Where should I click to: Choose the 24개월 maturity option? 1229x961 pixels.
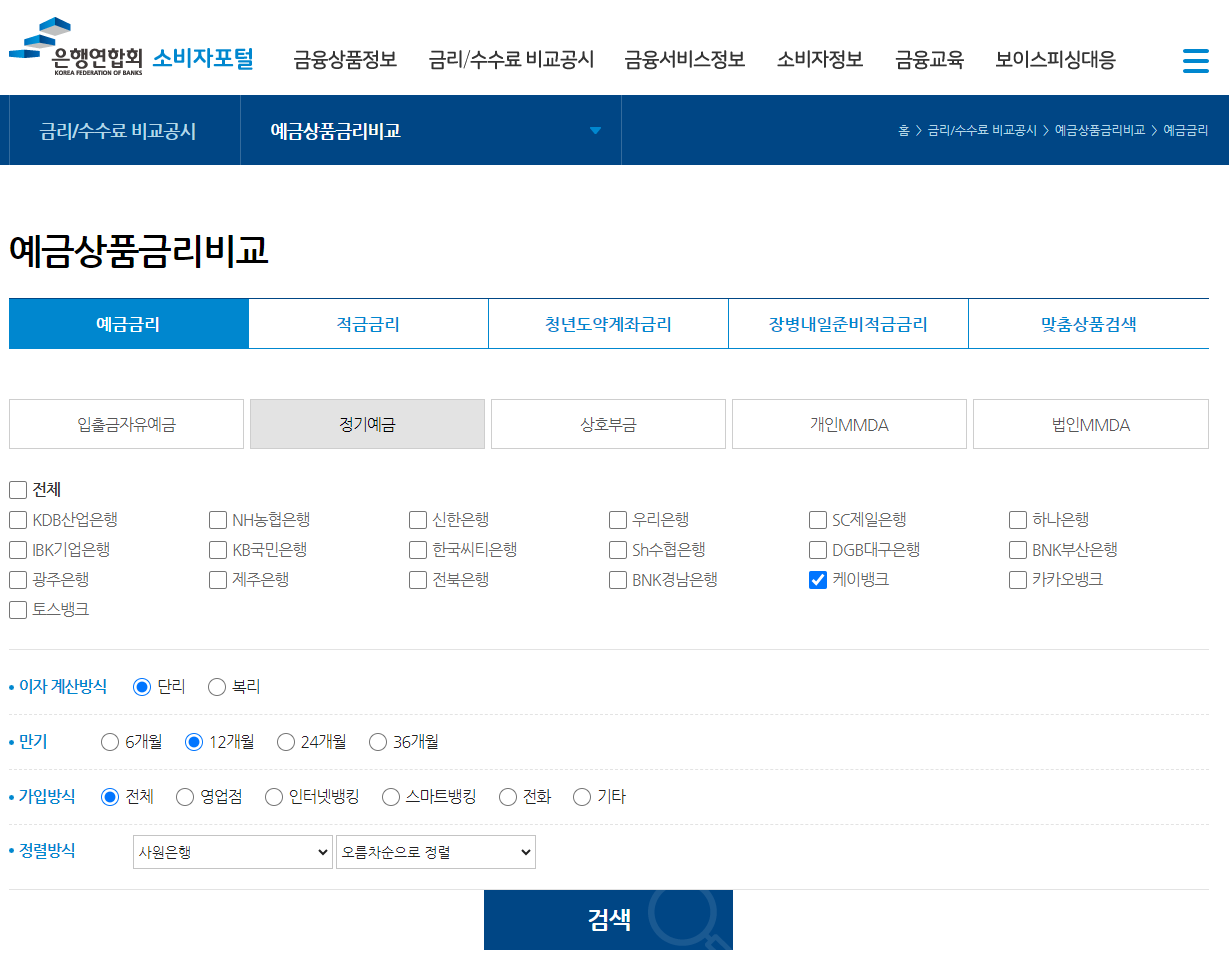coord(286,742)
